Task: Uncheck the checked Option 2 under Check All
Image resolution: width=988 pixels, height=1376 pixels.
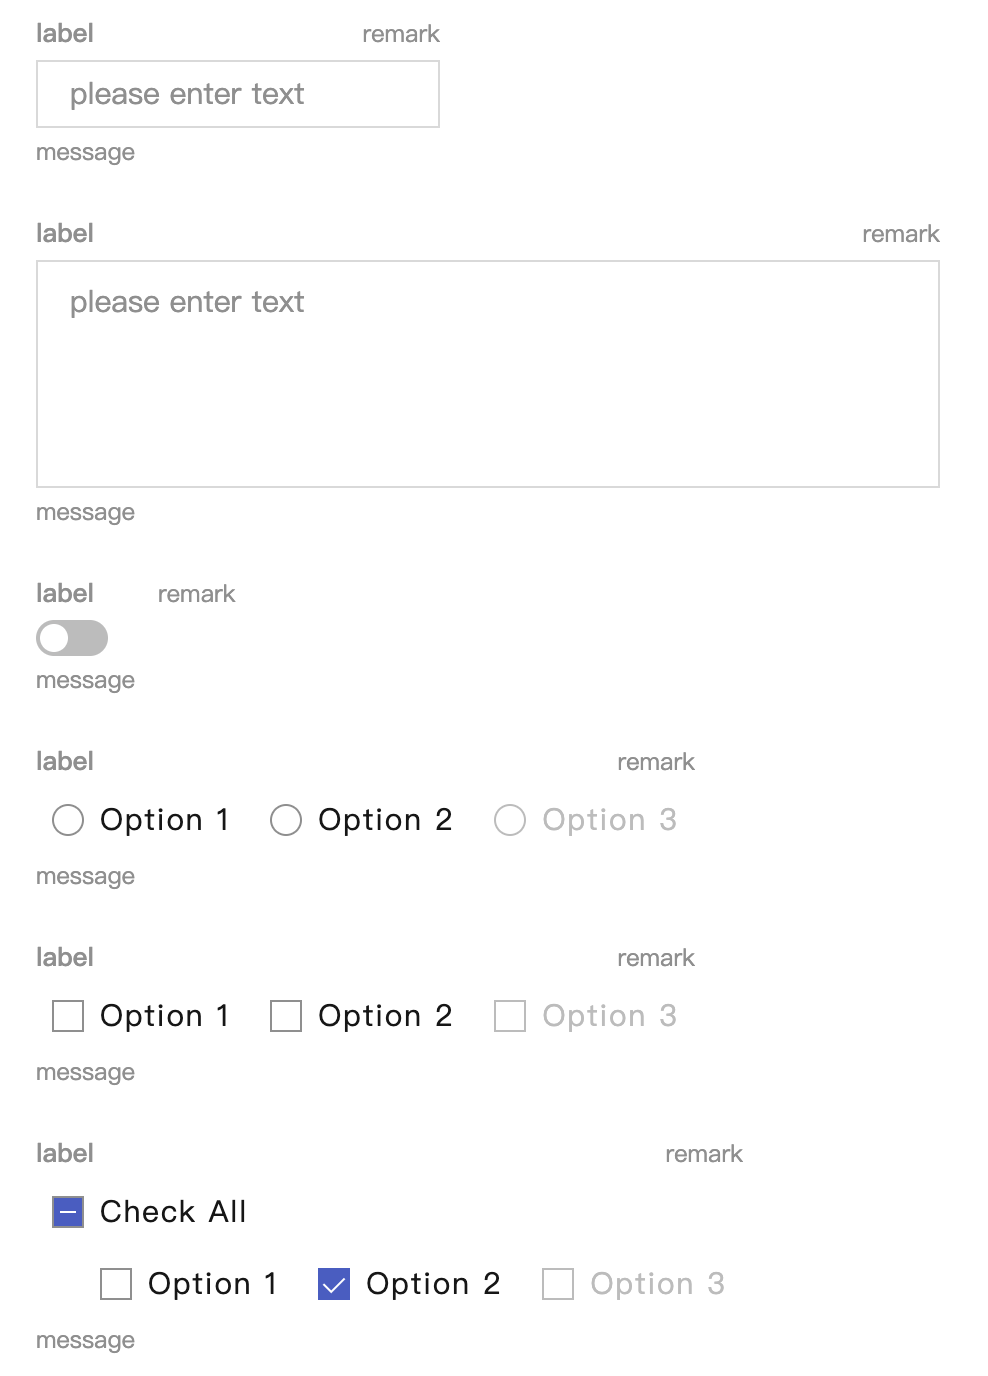Action: (x=334, y=1284)
